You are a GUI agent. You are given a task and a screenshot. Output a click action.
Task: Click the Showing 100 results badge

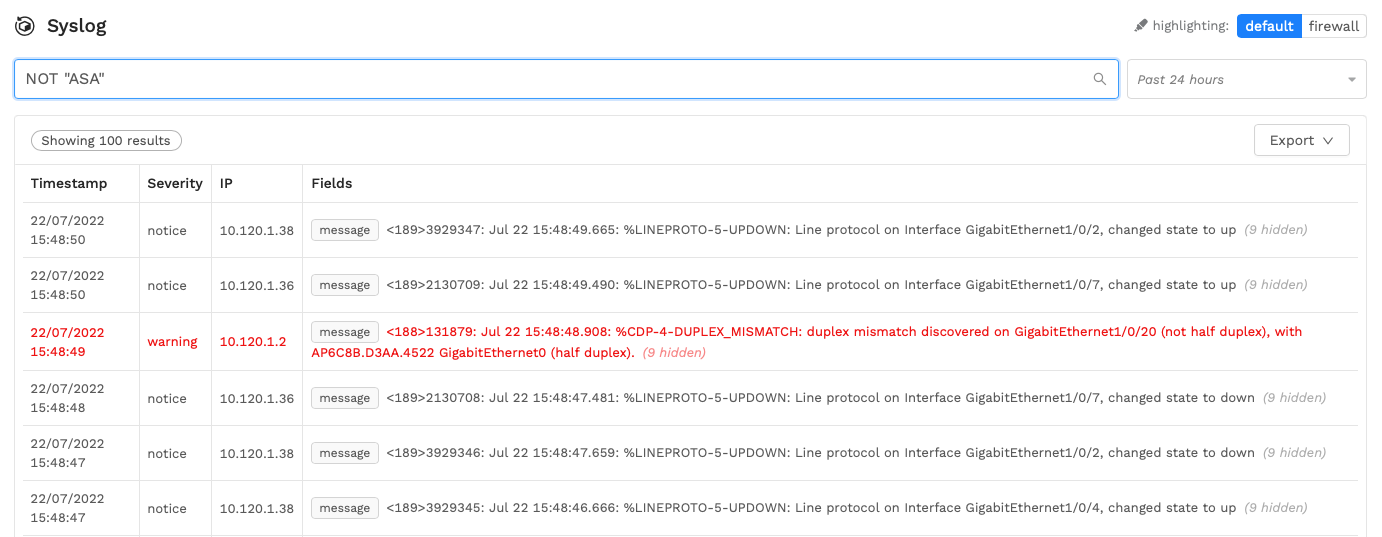106,141
